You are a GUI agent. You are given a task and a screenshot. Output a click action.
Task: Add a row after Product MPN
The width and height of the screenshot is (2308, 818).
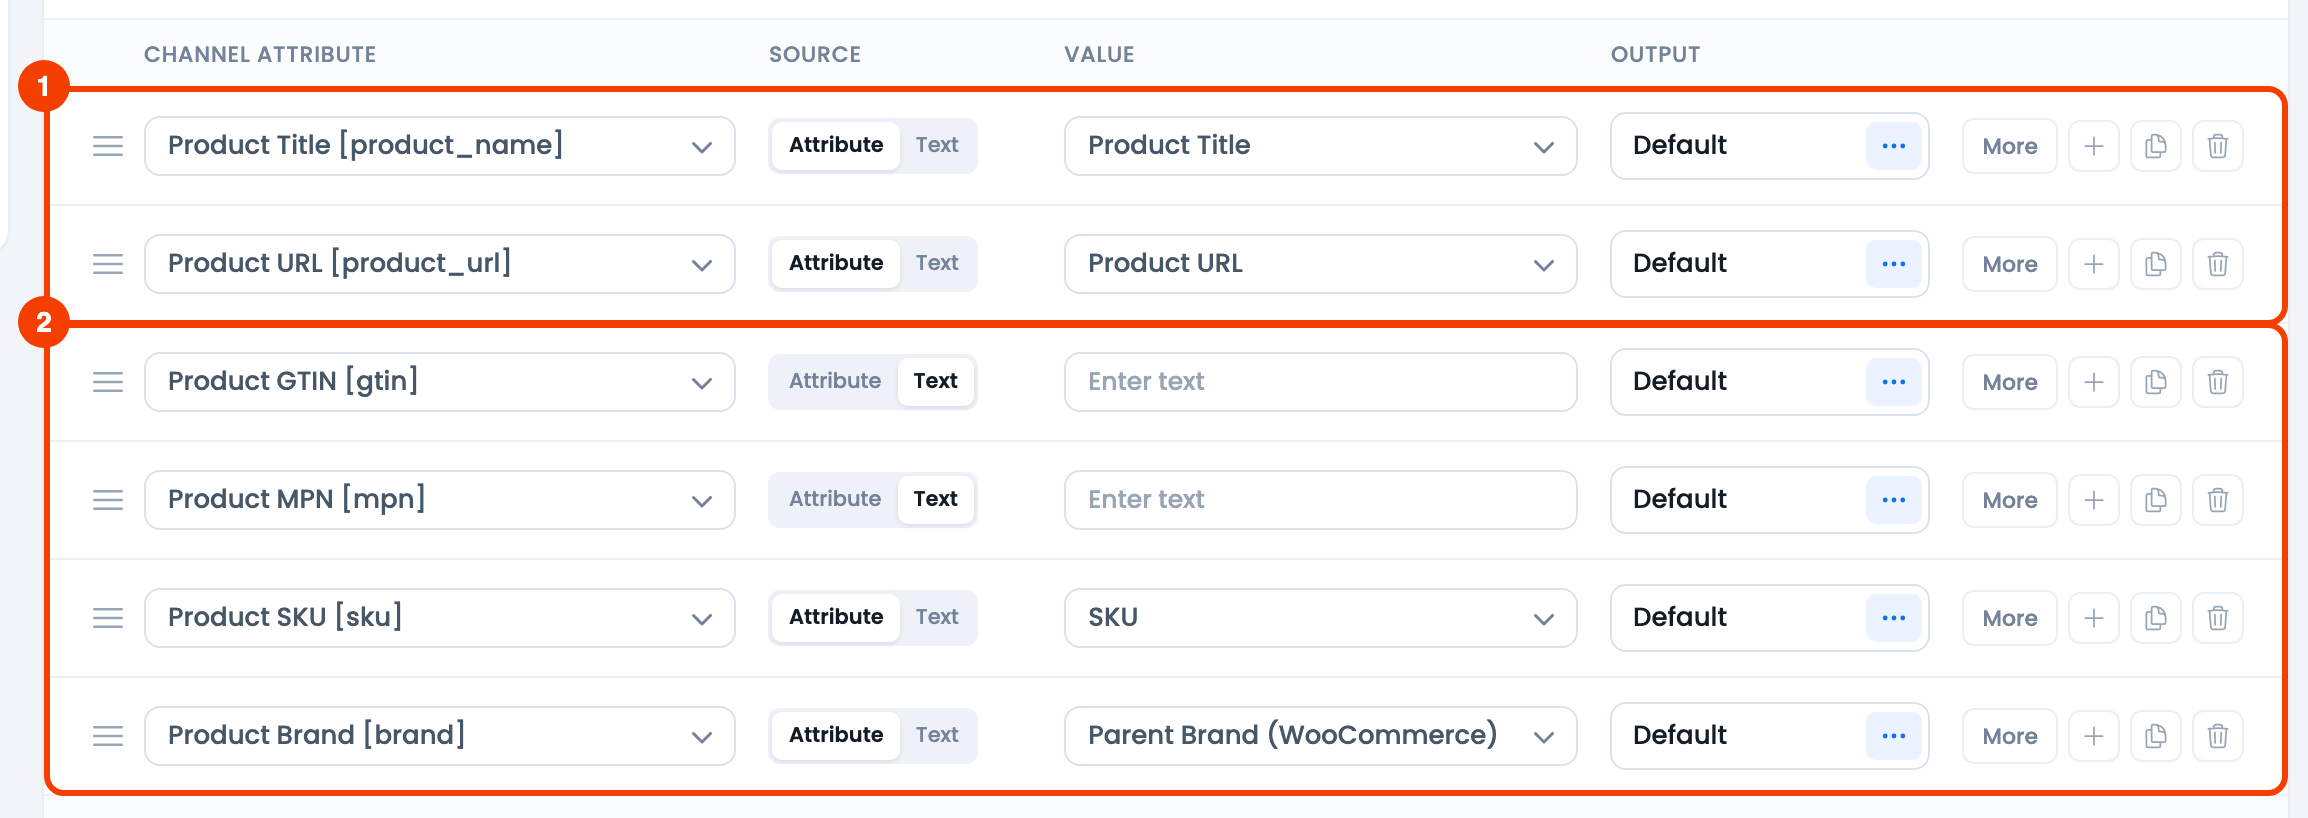tap(2093, 500)
